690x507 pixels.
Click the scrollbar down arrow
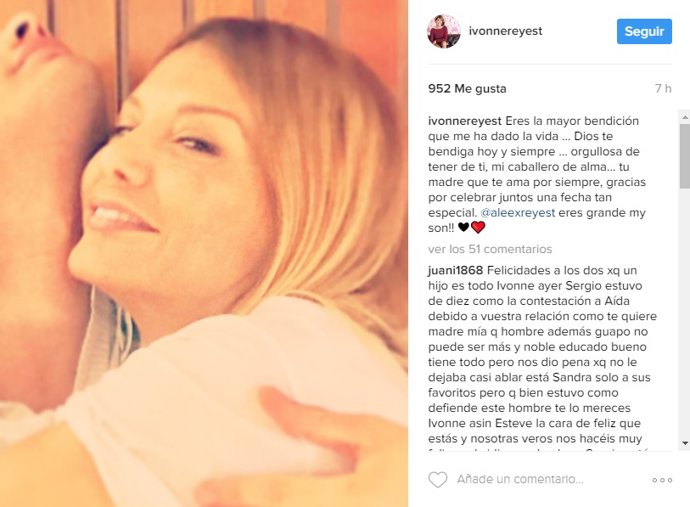coord(685,443)
